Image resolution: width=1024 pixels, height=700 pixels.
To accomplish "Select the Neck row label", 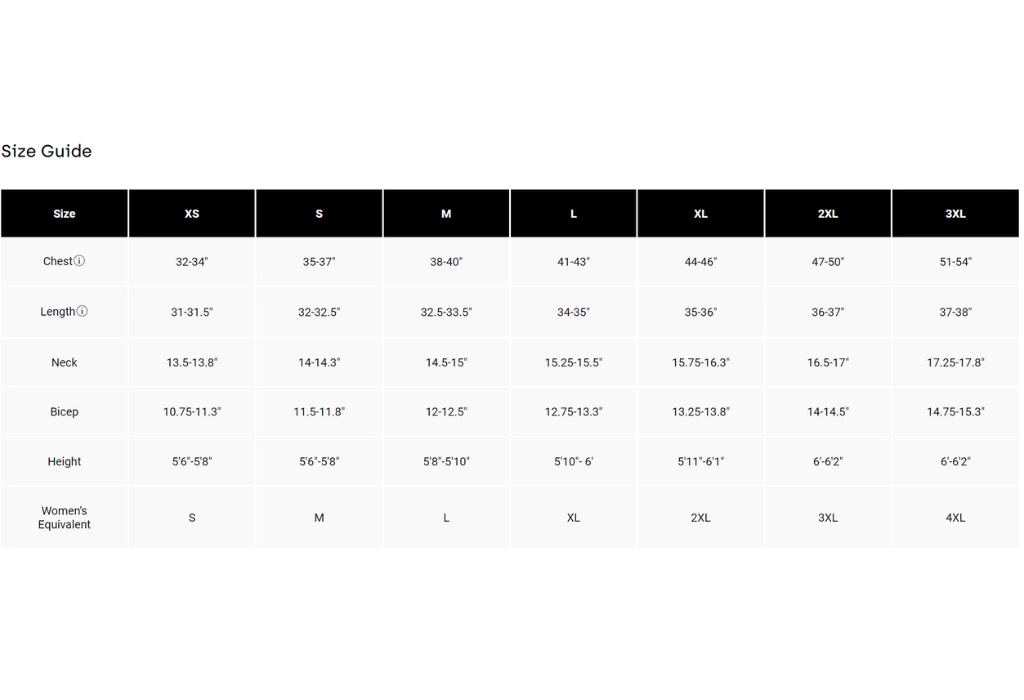I will pyautogui.click(x=64, y=362).
